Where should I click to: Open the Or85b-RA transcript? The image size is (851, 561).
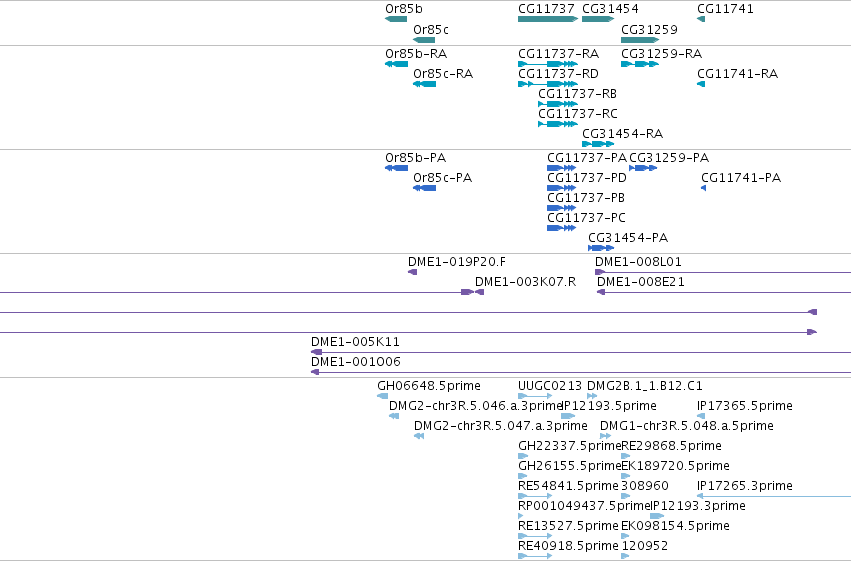tap(396, 64)
